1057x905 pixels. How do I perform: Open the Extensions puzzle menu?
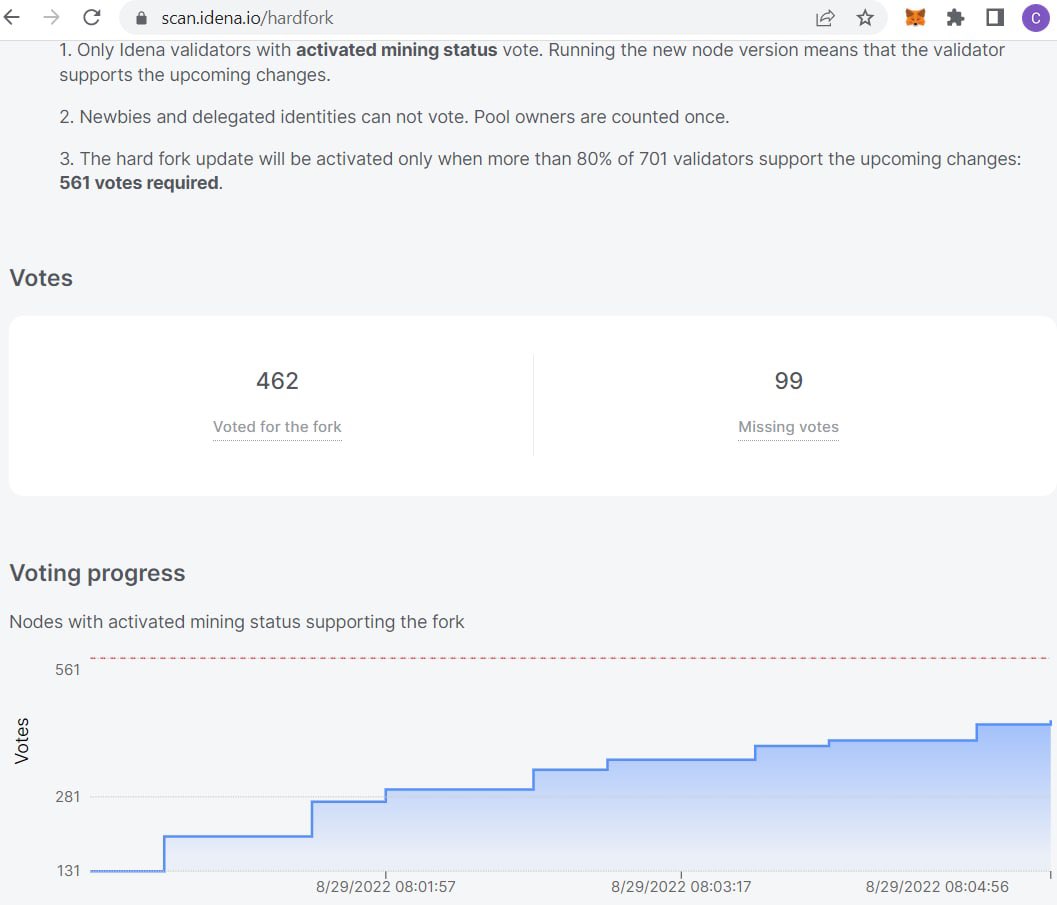(955, 17)
